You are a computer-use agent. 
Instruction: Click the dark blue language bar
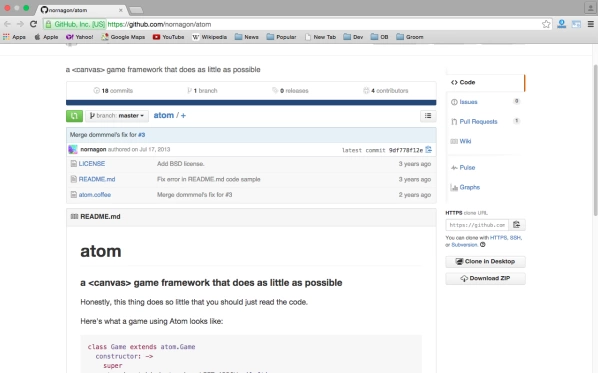click(x=251, y=102)
